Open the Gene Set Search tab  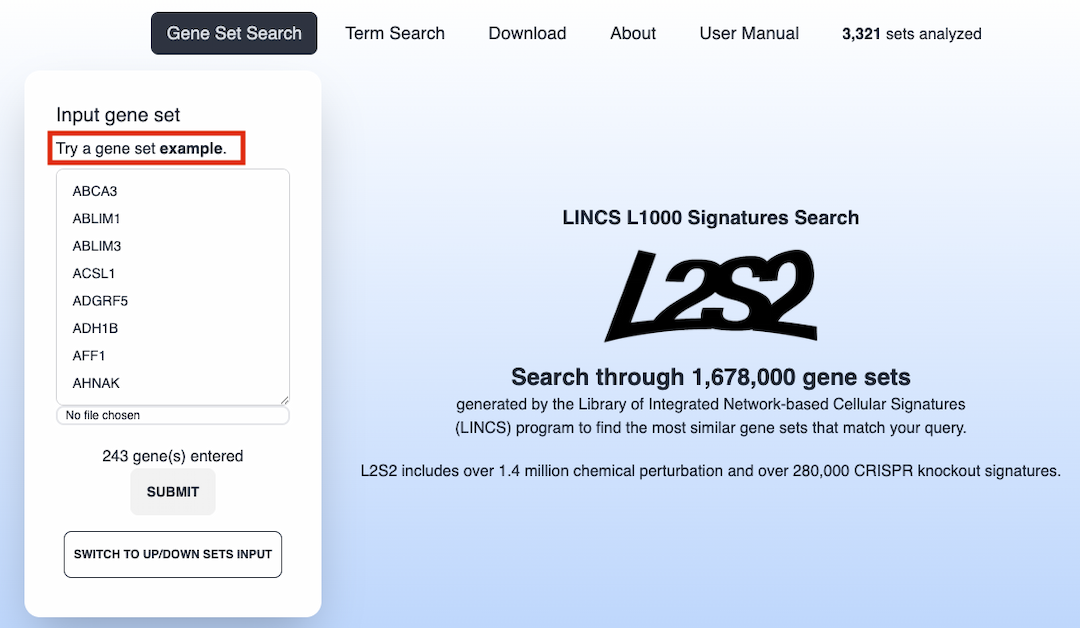click(x=234, y=33)
